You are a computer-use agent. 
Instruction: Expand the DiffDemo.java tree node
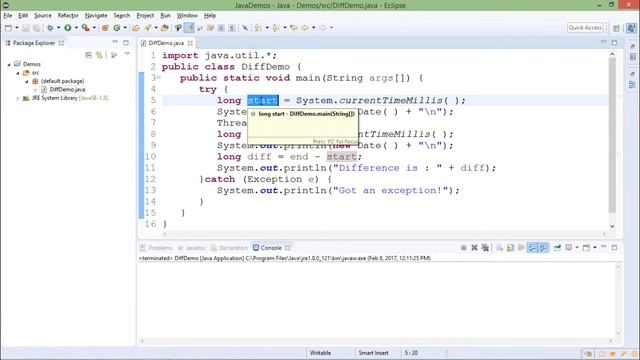coord(36,90)
